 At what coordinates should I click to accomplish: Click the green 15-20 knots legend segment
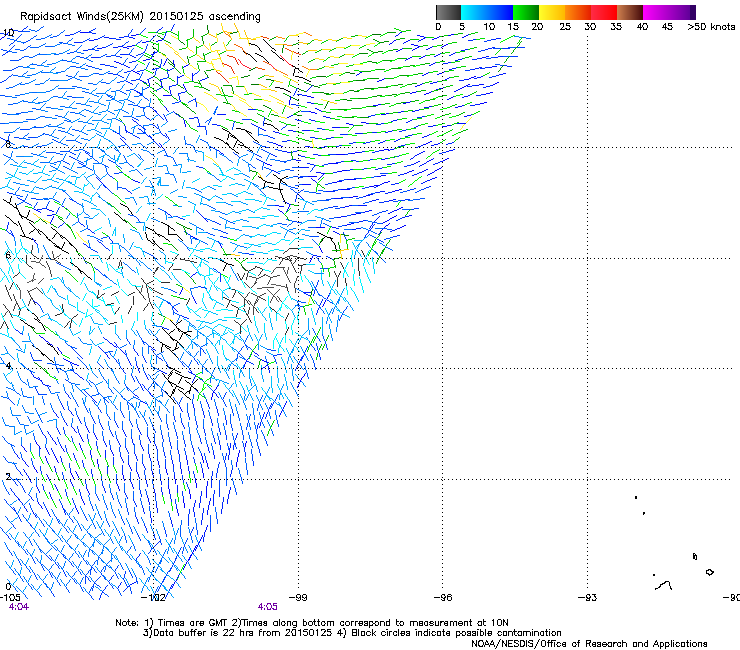point(526,12)
